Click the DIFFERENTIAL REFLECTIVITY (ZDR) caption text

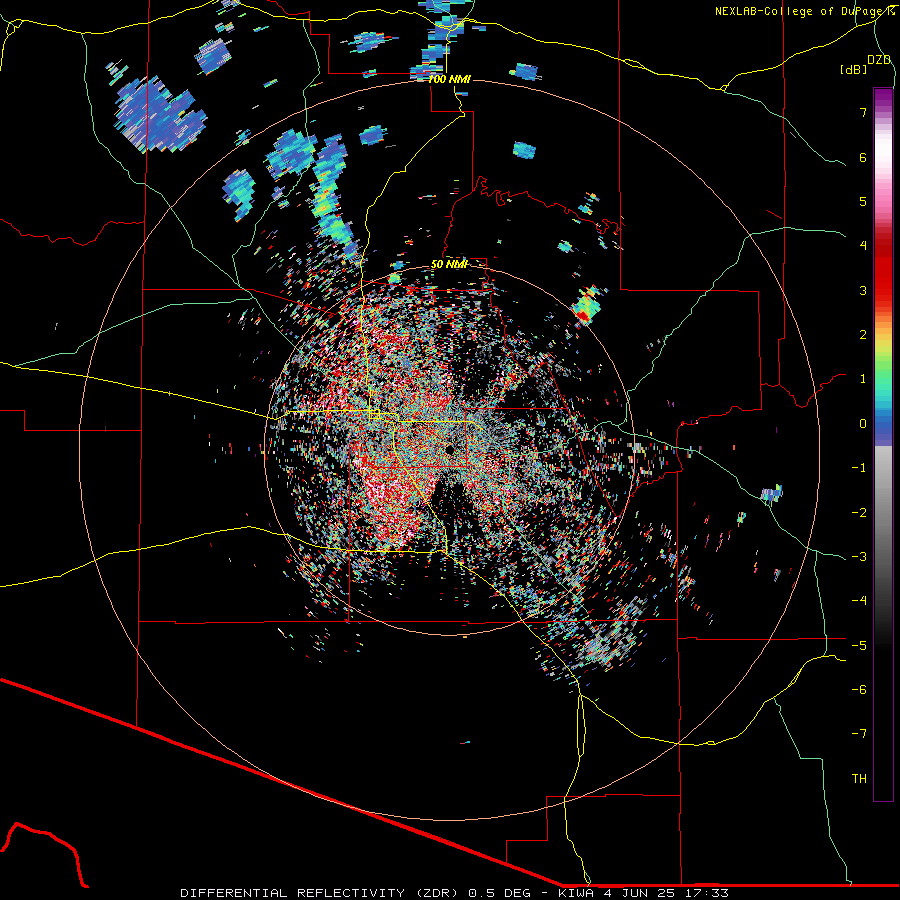tap(320, 893)
